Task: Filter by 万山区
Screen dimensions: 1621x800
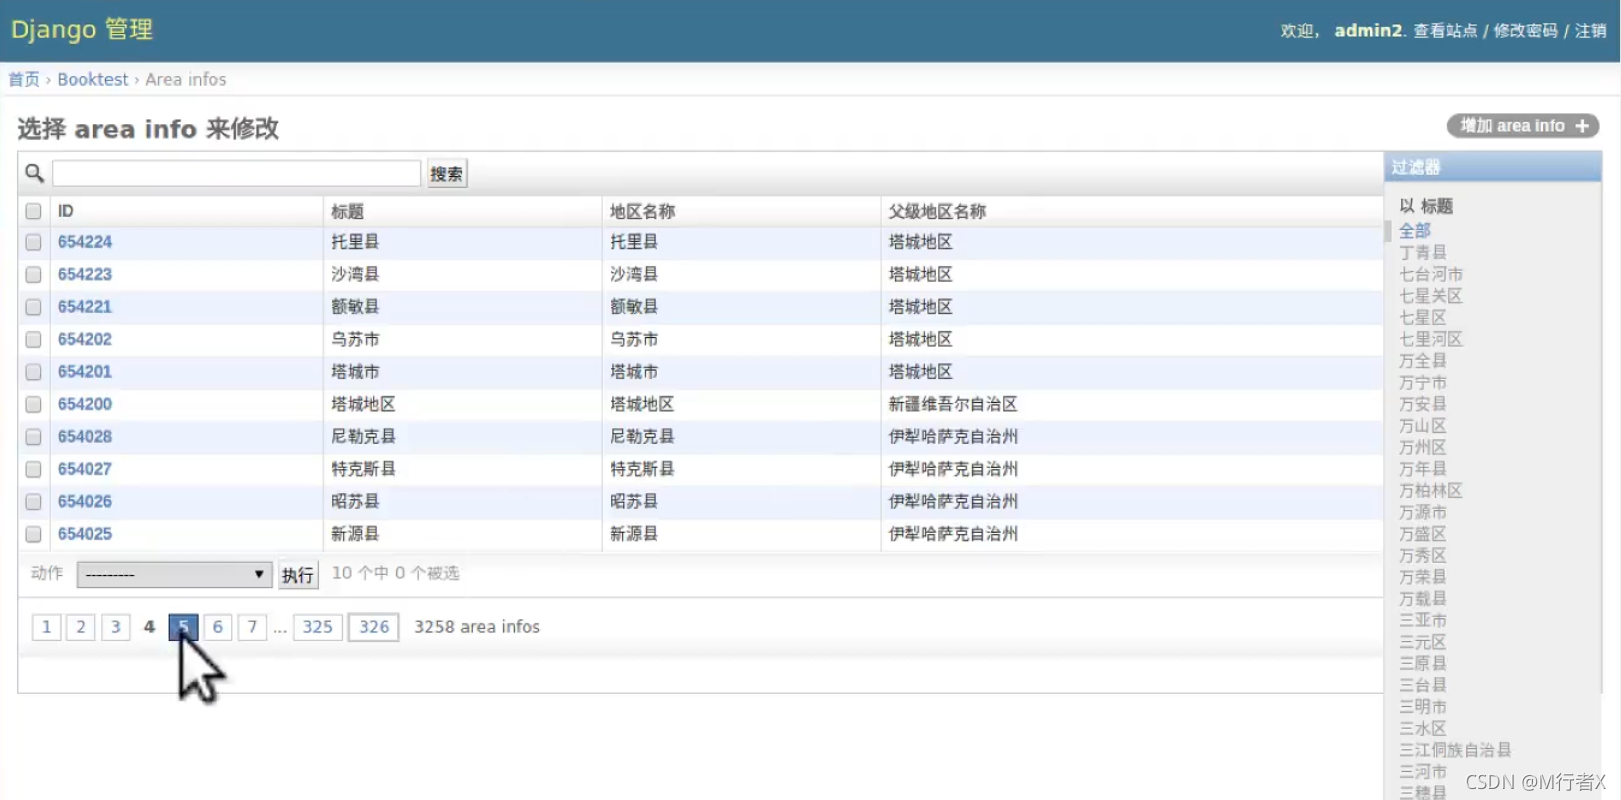Action: click(1423, 426)
